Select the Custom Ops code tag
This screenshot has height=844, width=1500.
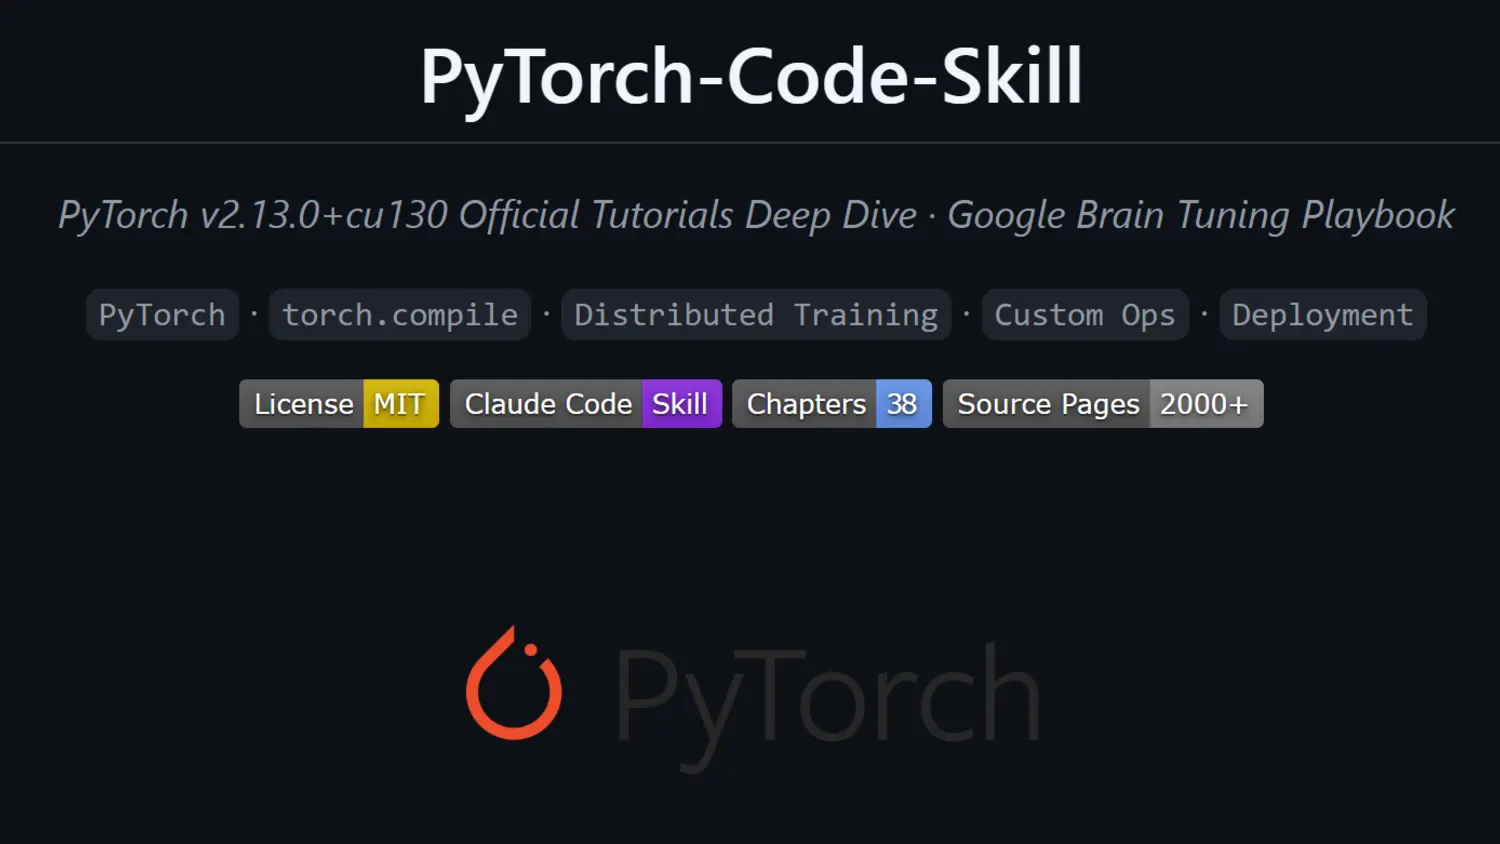pos(1085,315)
